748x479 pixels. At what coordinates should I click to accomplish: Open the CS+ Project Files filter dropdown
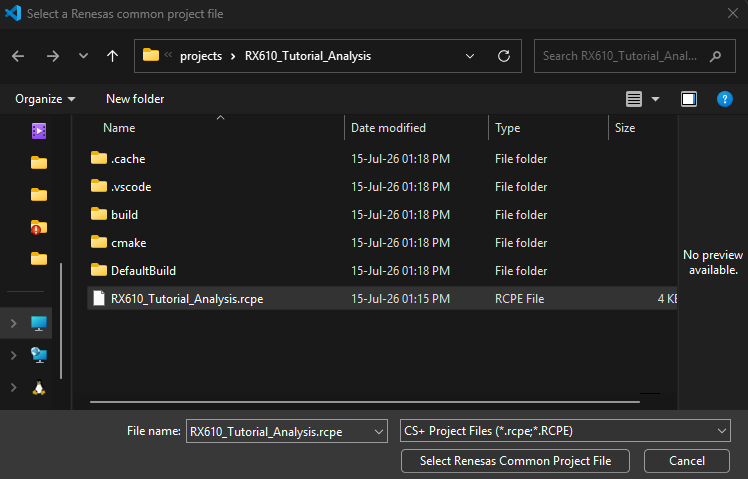pyautogui.click(x=565, y=431)
